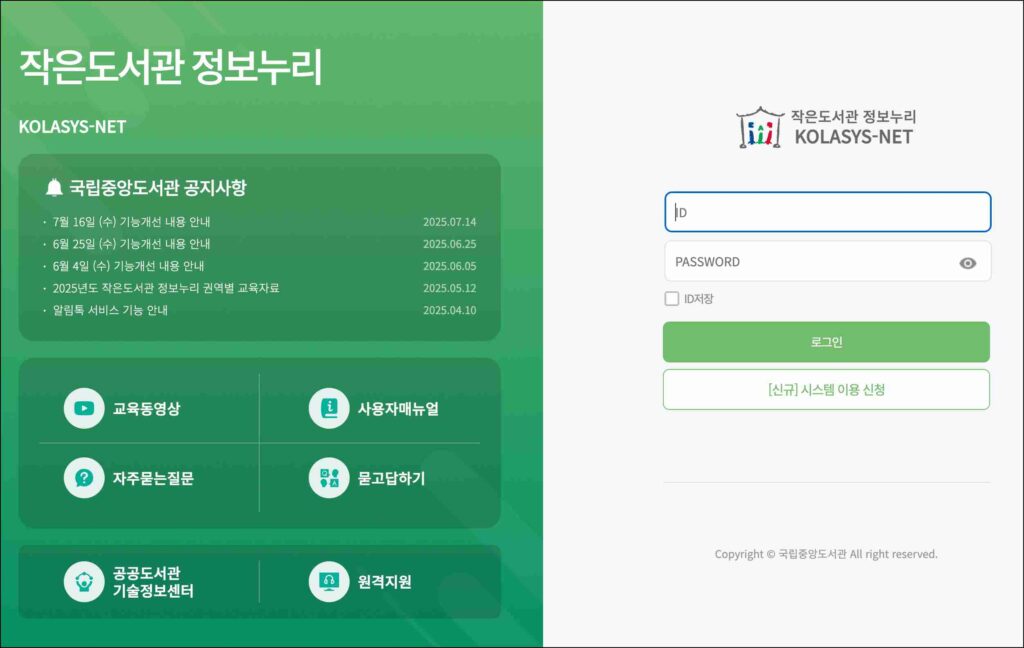Screen dimensions: 1024x648
Task: Click the Copyright 국립중앙도서관 footer text
Action: 826,554
